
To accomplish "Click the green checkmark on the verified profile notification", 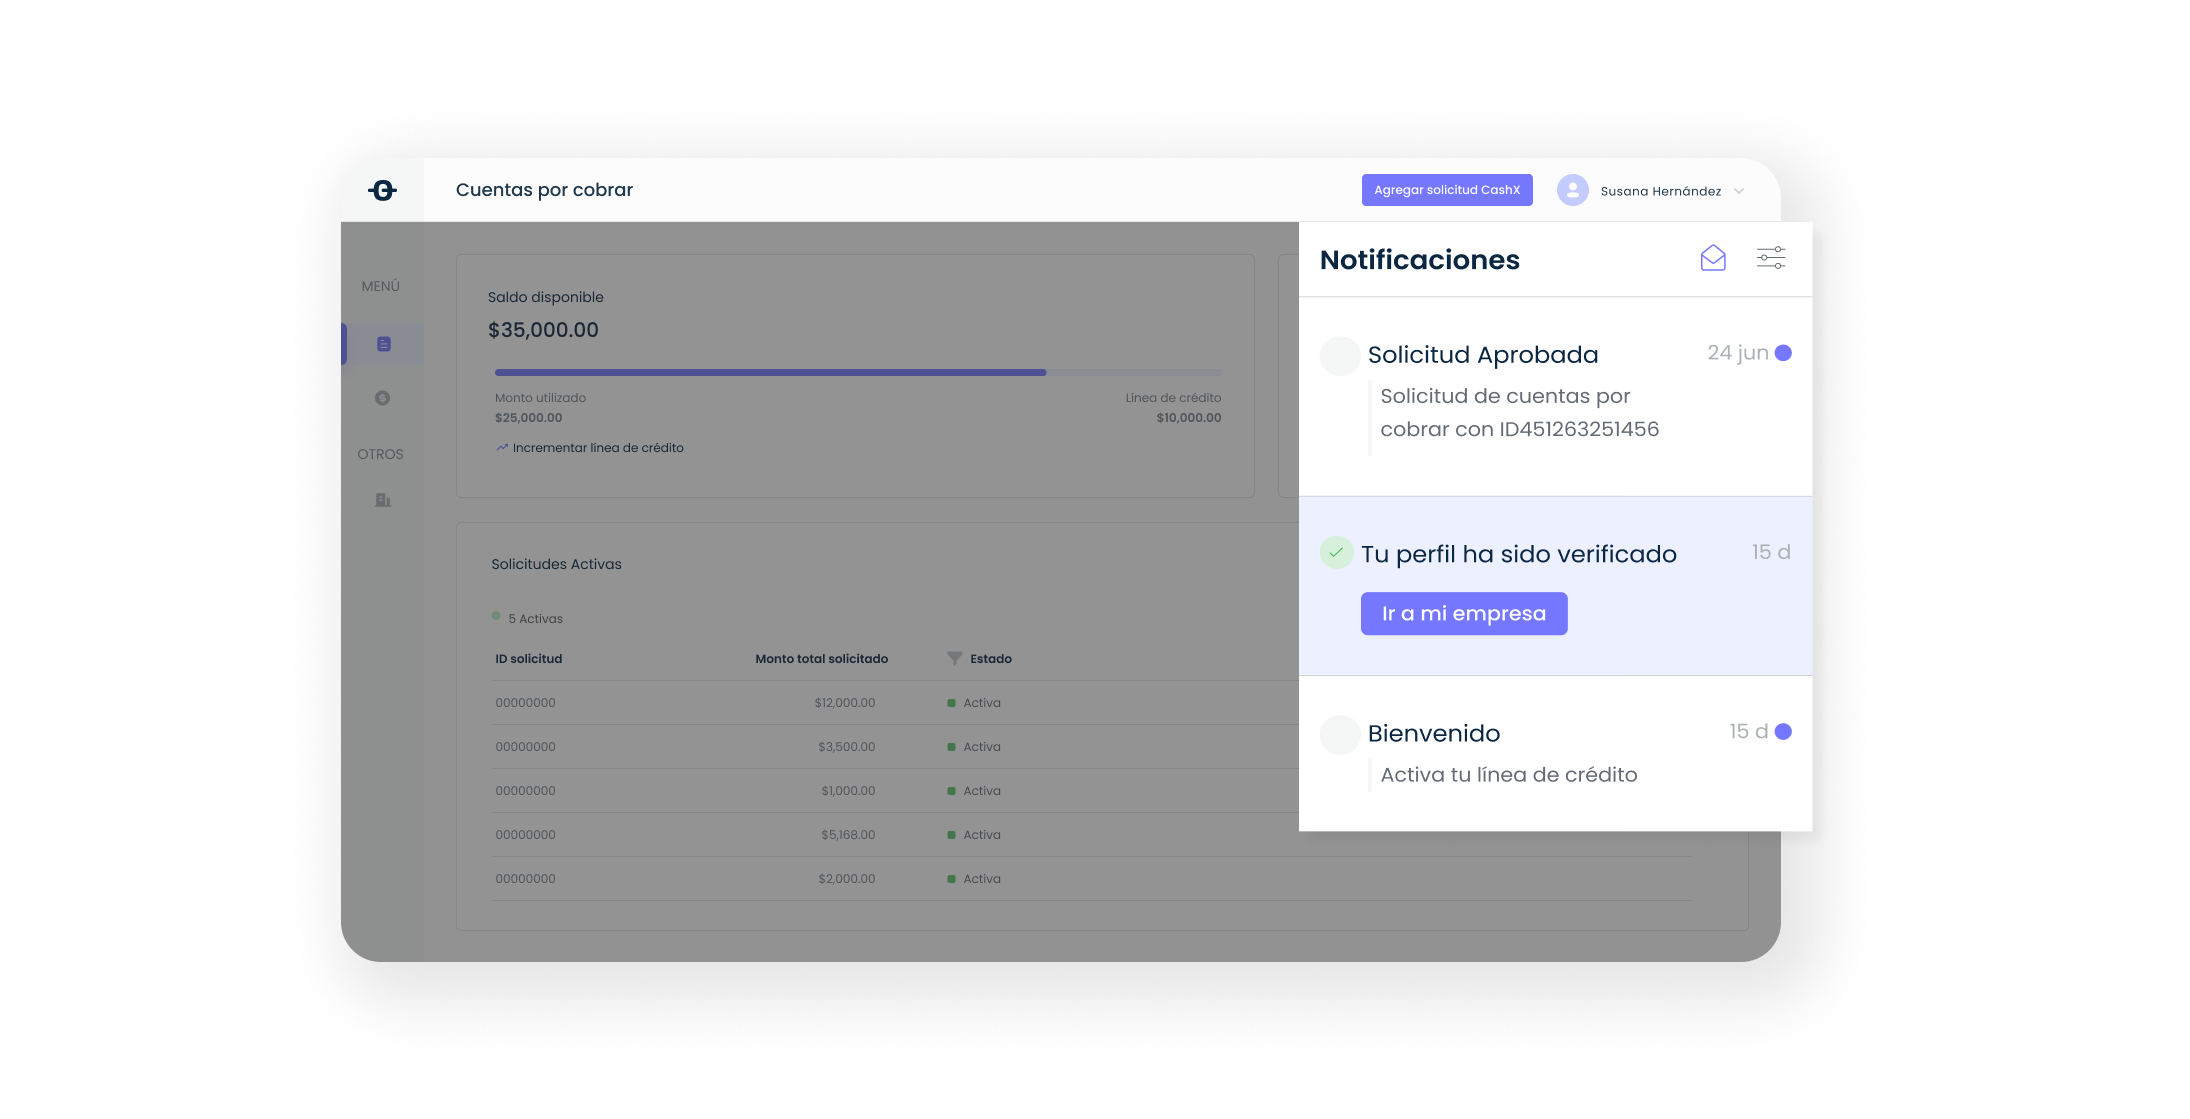I will point(1337,551).
